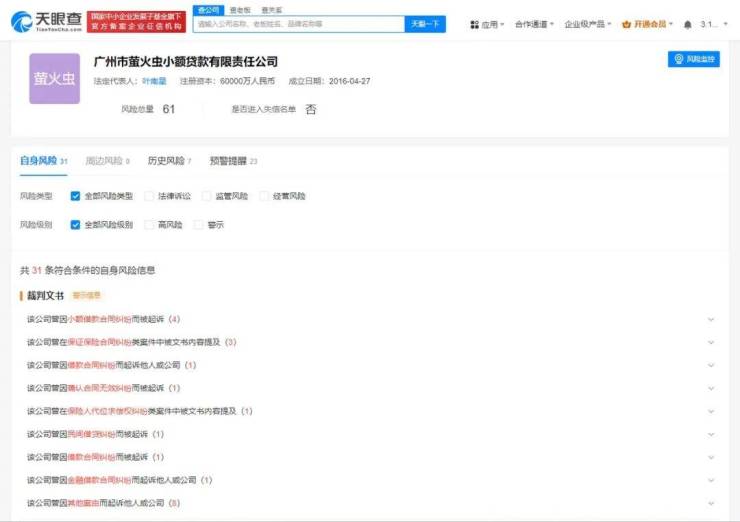Focus the company name search field

pyautogui.click(x=299, y=24)
